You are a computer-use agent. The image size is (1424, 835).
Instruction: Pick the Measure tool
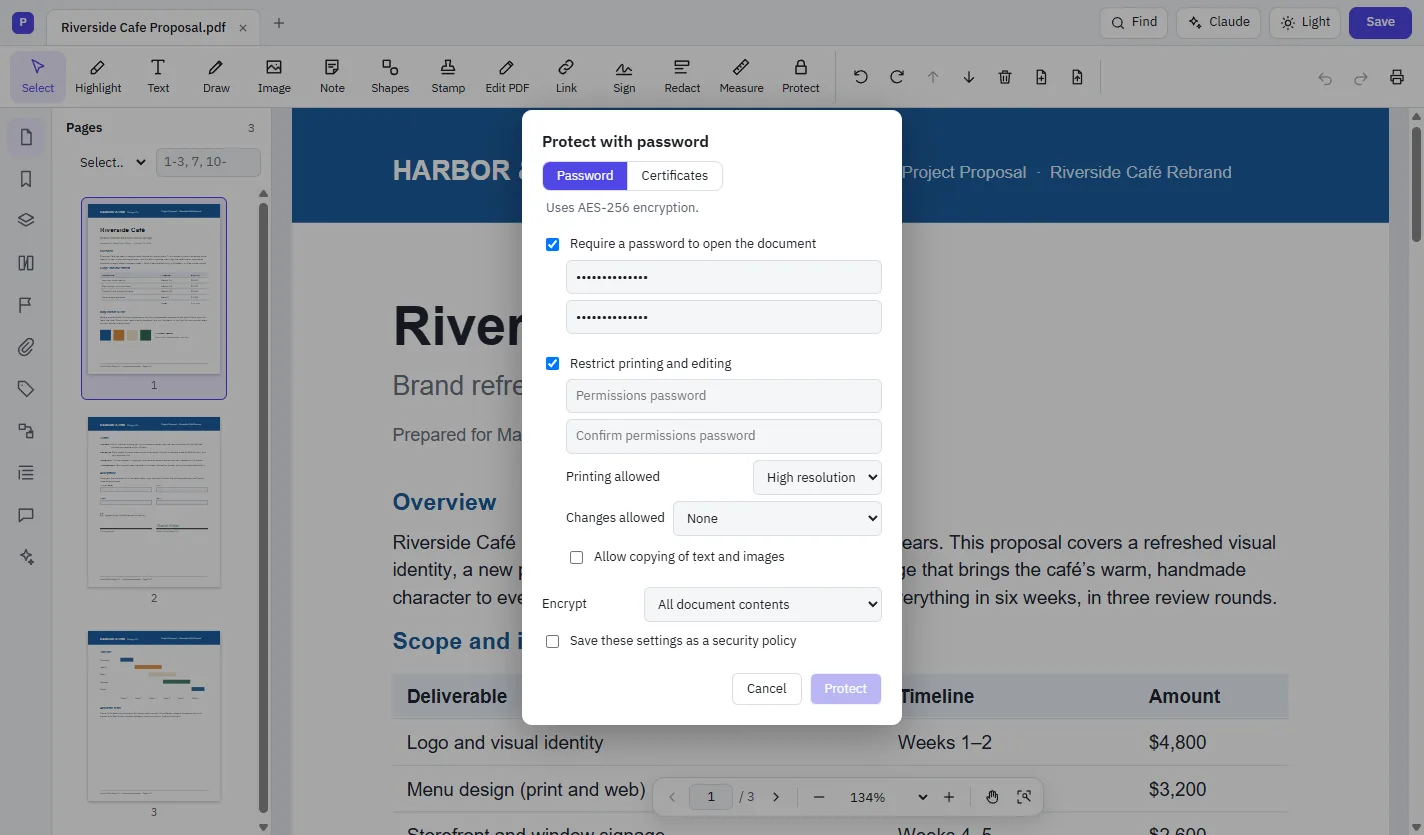pyautogui.click(x=741, y=77)
